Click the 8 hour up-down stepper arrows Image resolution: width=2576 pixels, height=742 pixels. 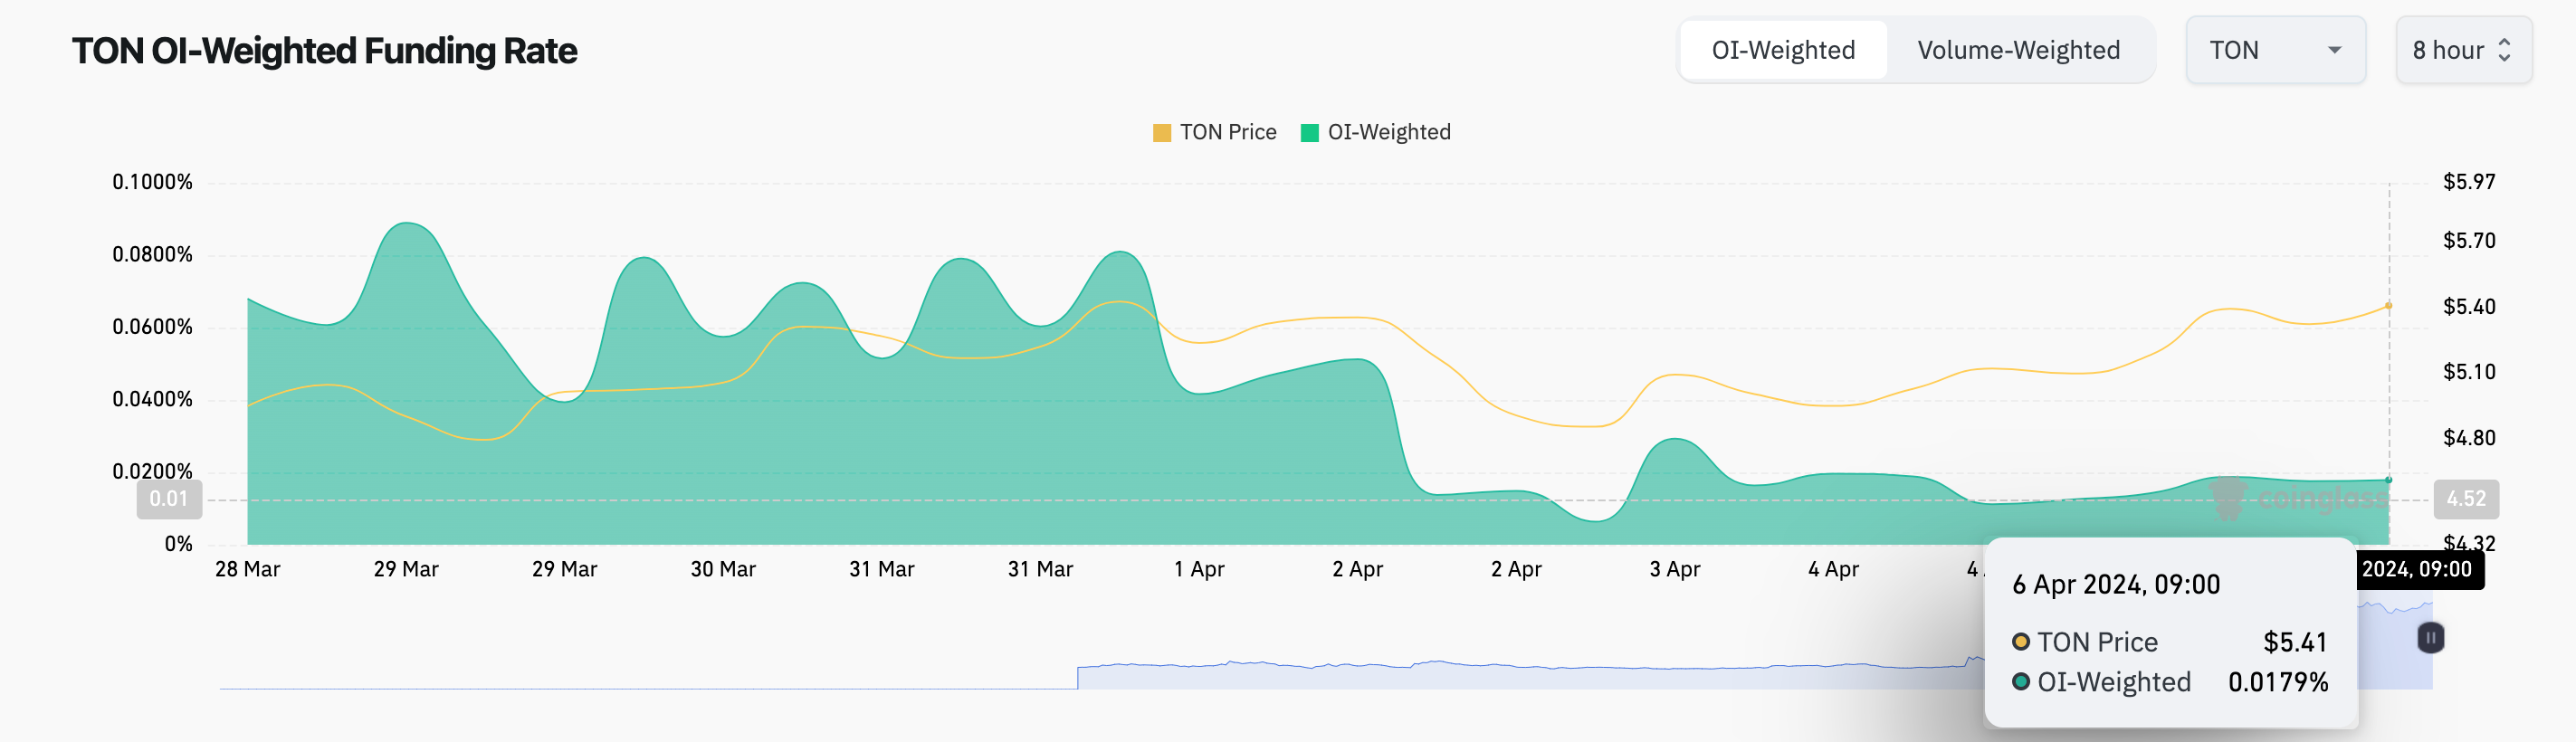[x=2505, y=50]
